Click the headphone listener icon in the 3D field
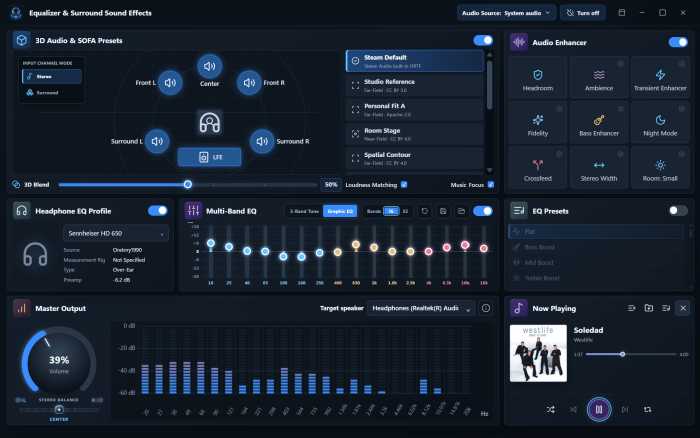The image size is (700, 438). coord(209,122)
